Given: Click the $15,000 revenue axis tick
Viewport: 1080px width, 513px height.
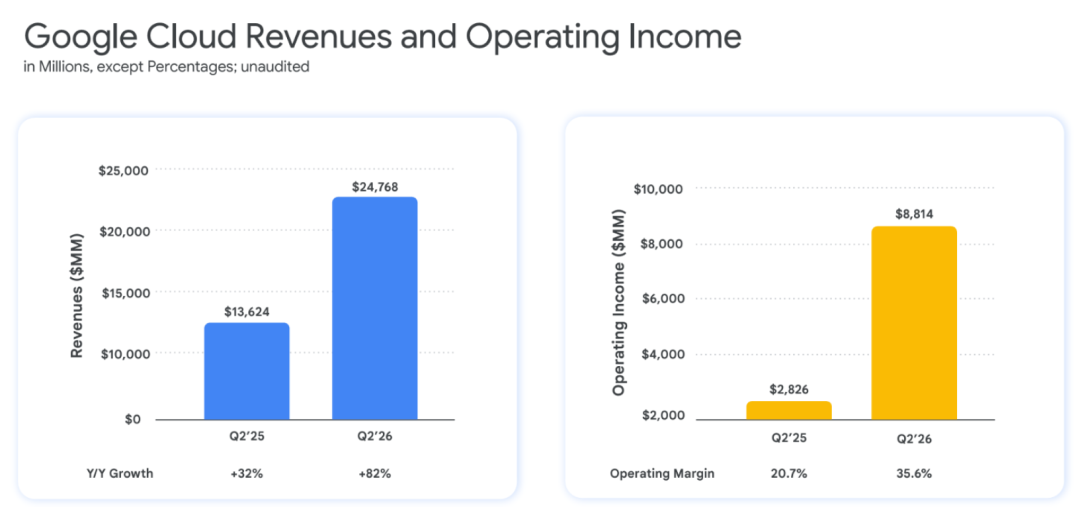Looking at the screenshot, I should point(124,293).
